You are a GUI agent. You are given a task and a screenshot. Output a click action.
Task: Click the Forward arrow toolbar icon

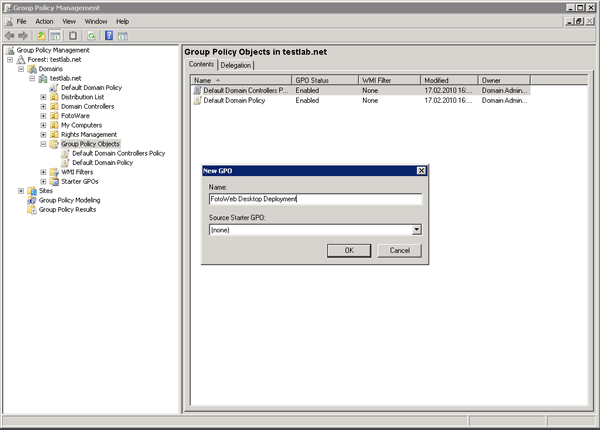(x=23, y=35)
